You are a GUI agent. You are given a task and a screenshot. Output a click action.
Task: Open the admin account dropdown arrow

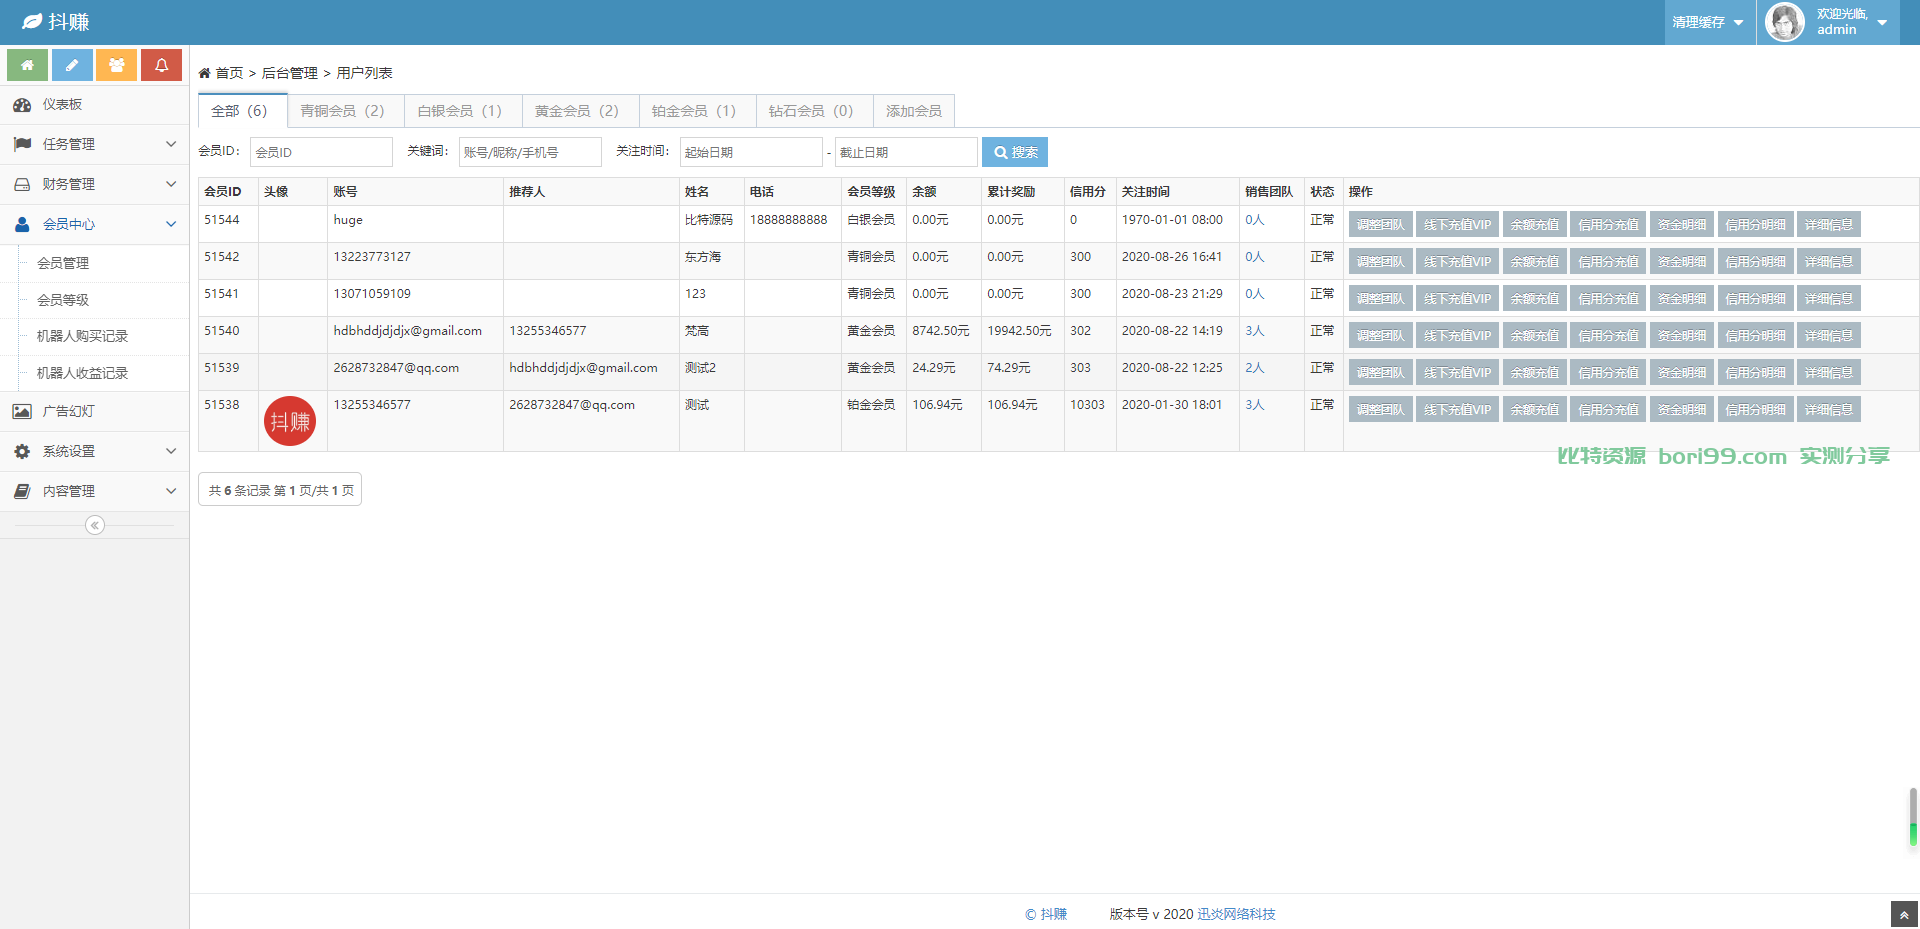(x=1882, y=23)
